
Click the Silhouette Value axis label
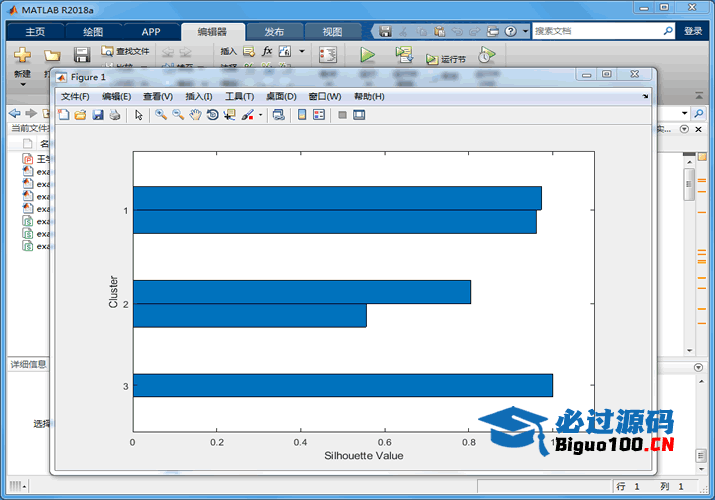click(363, 455)
